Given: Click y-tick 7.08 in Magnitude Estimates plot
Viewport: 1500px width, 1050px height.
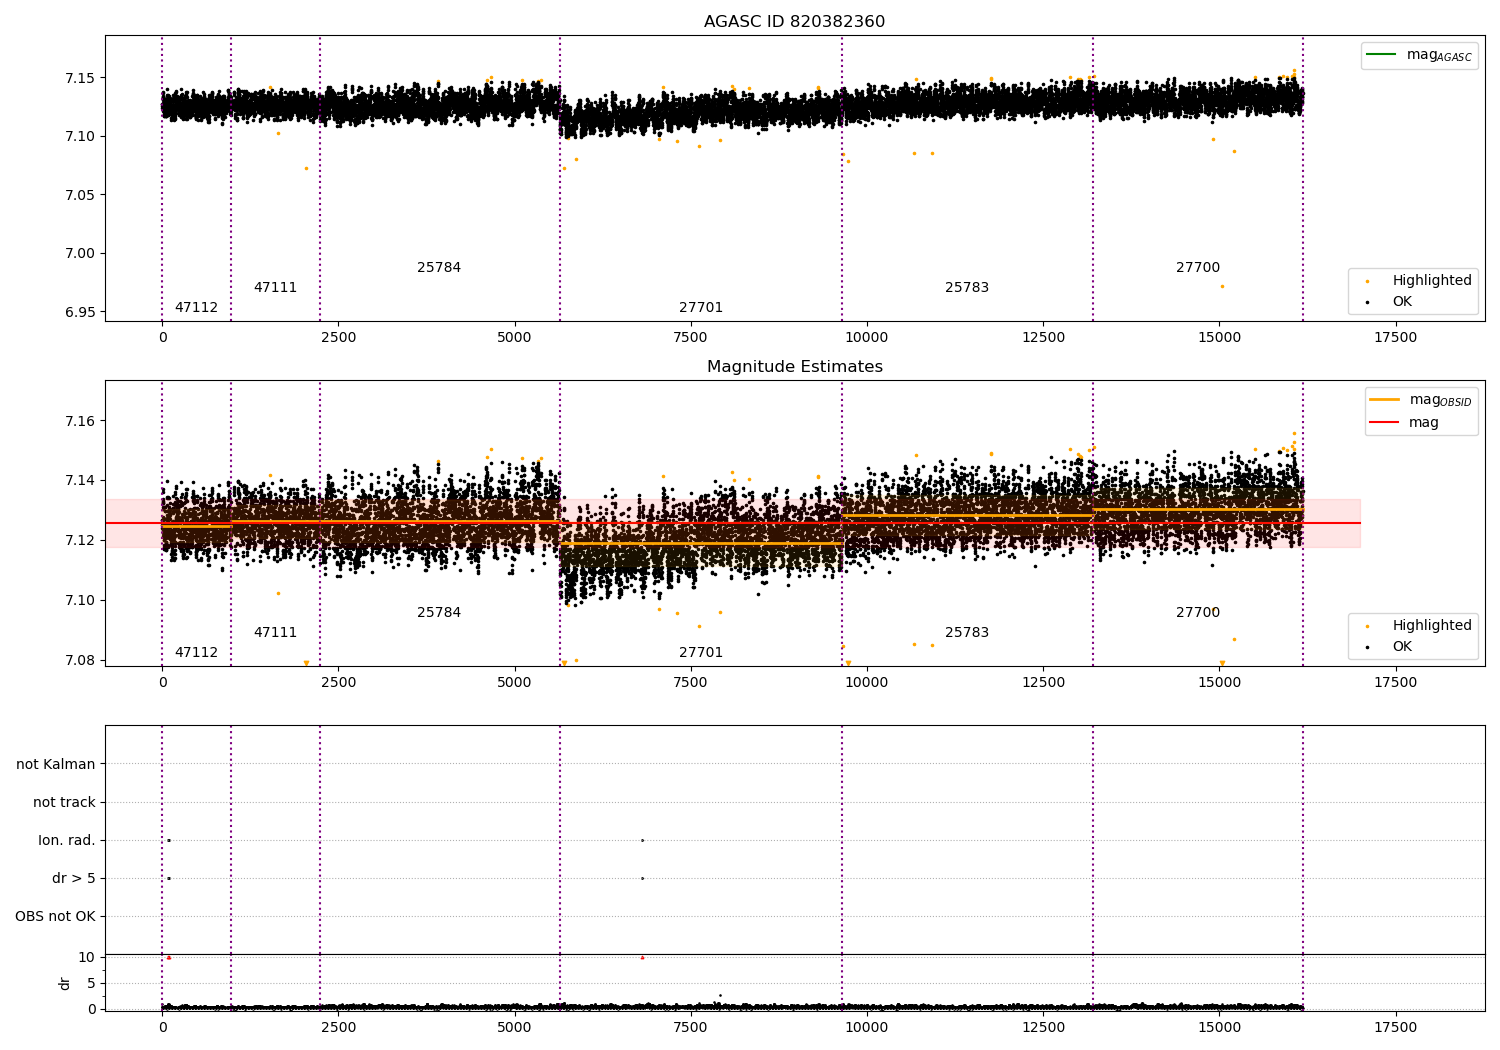Looking at the screenshot, I should click(x=80, y=660).
